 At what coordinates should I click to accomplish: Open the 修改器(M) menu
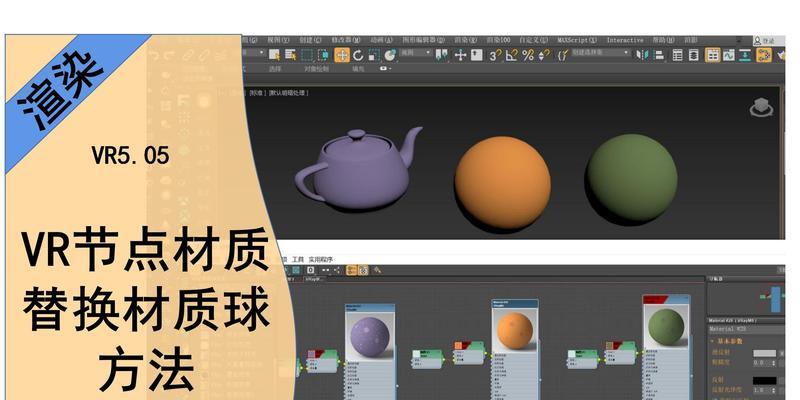coord(346,40)
